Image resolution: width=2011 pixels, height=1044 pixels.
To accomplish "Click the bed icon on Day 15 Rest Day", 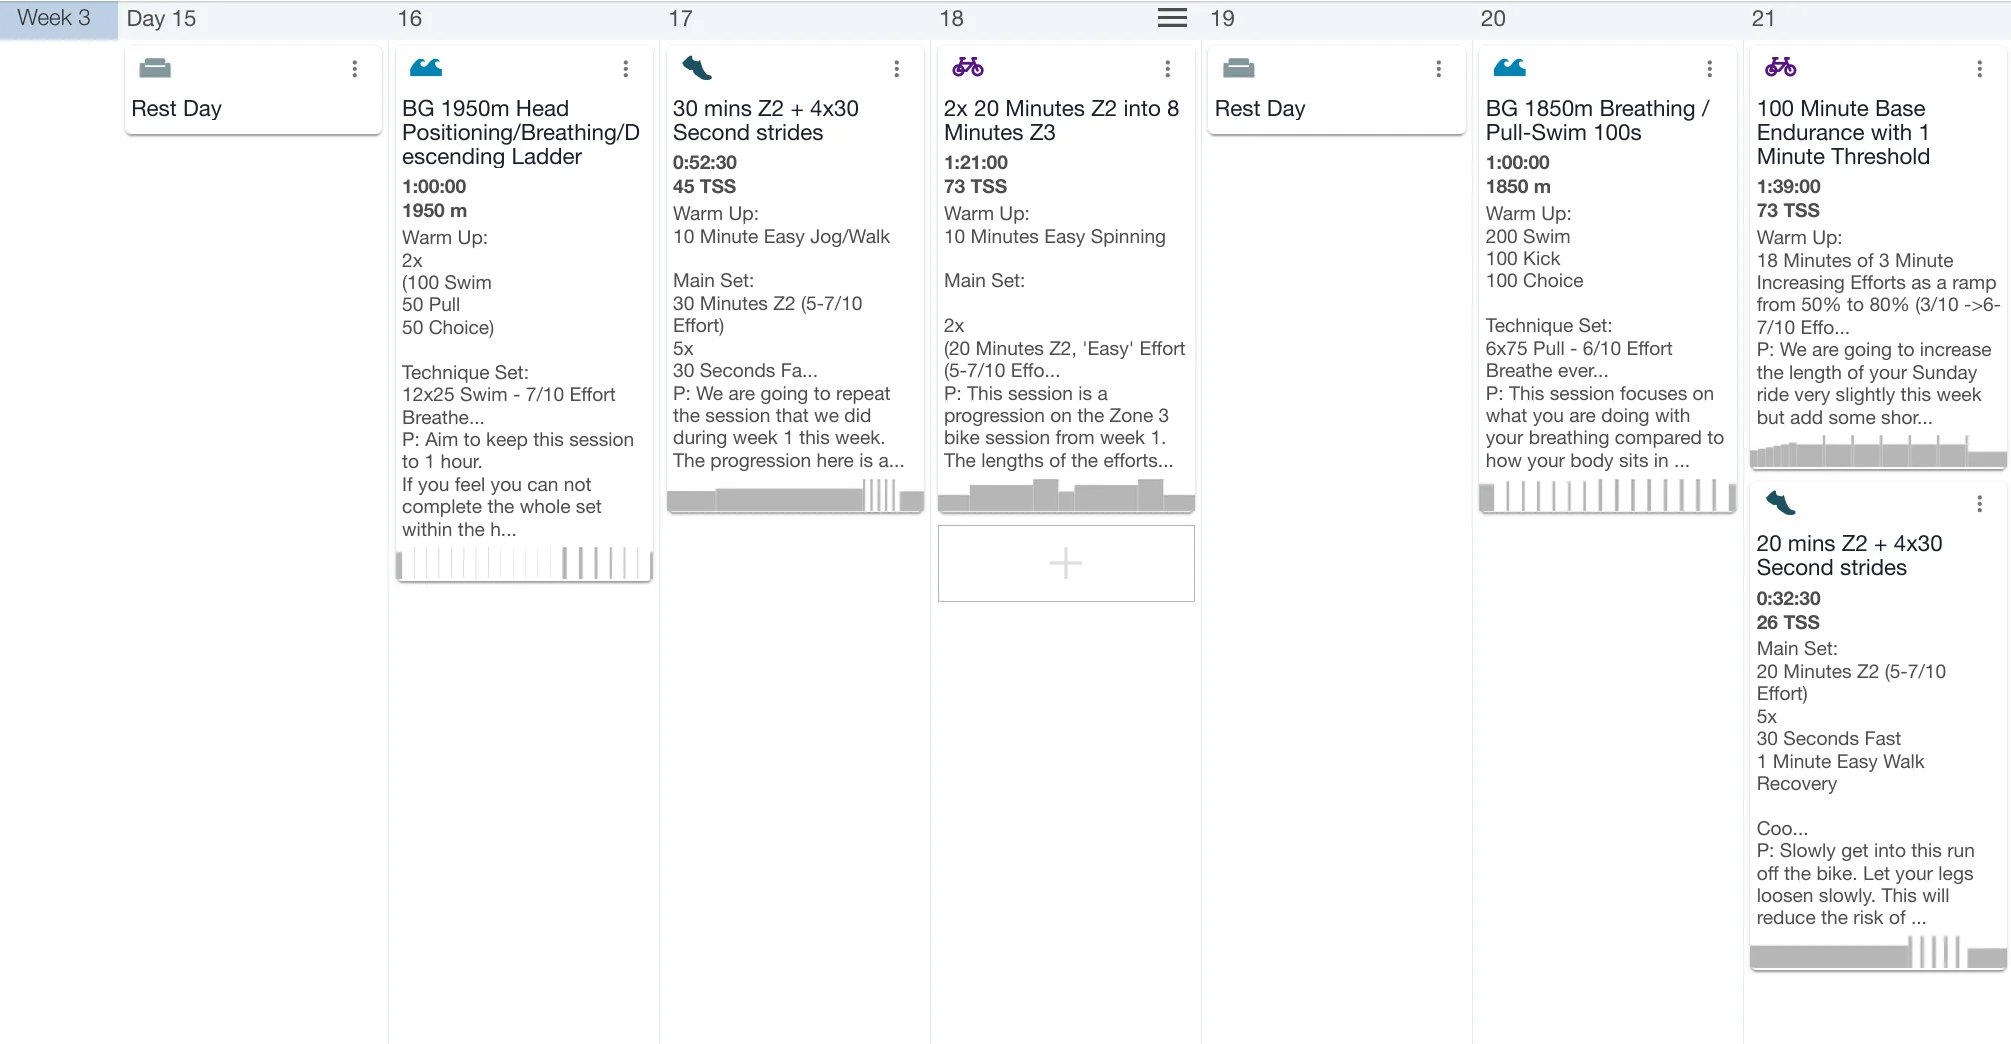I will tap(155, 68).
